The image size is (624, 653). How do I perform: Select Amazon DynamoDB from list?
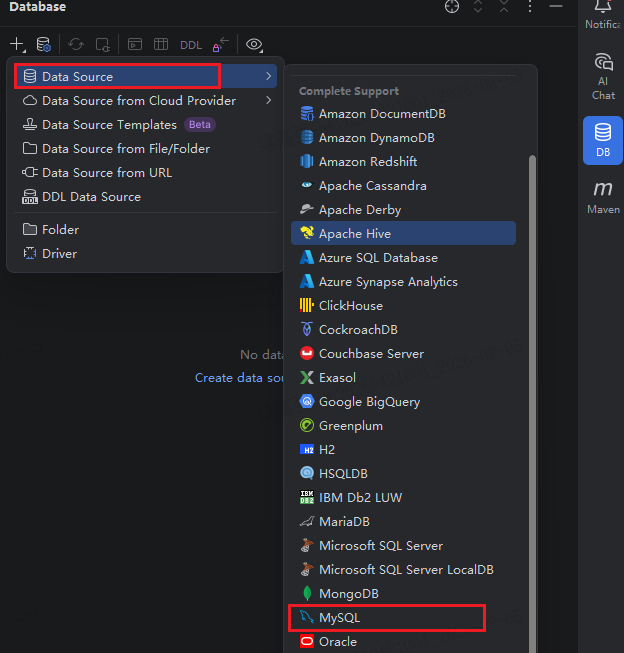[x=403, y=137]
